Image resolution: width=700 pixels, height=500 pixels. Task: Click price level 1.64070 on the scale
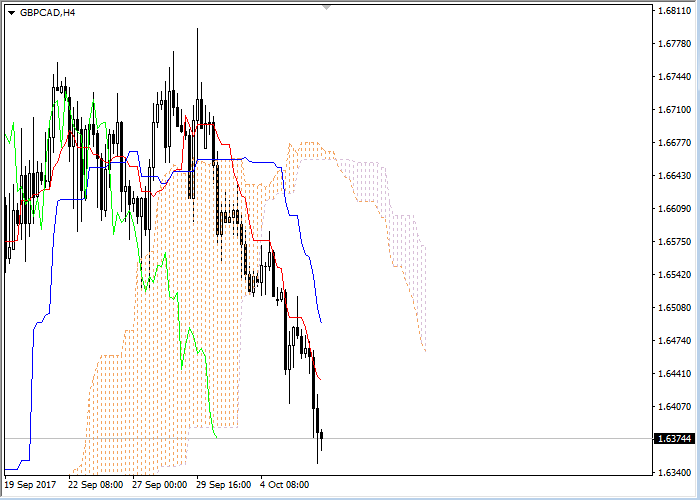(674, 407)
